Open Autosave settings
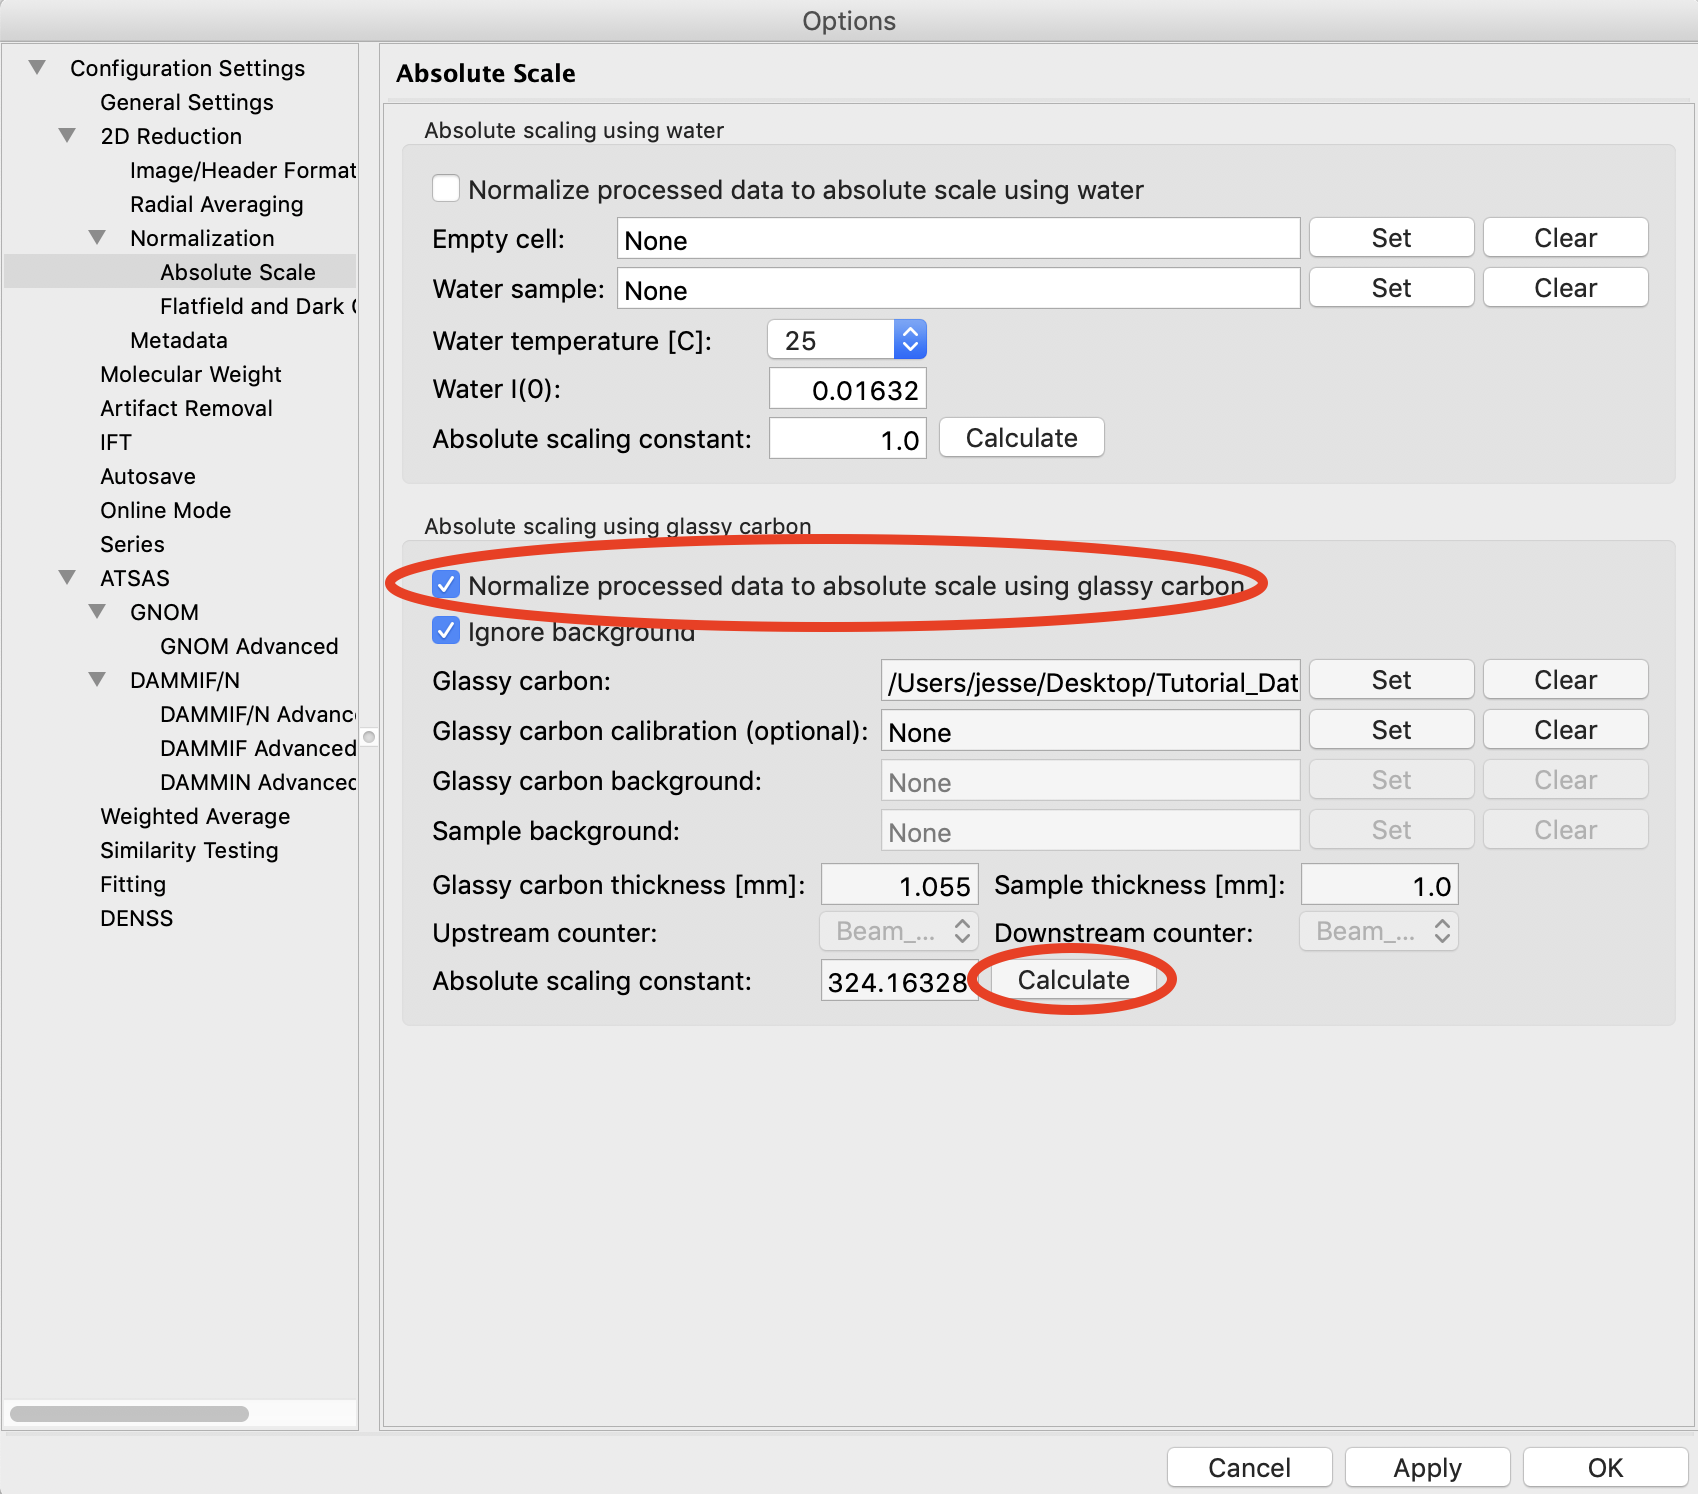The image size is (1698, 1494). coord(148,476)
